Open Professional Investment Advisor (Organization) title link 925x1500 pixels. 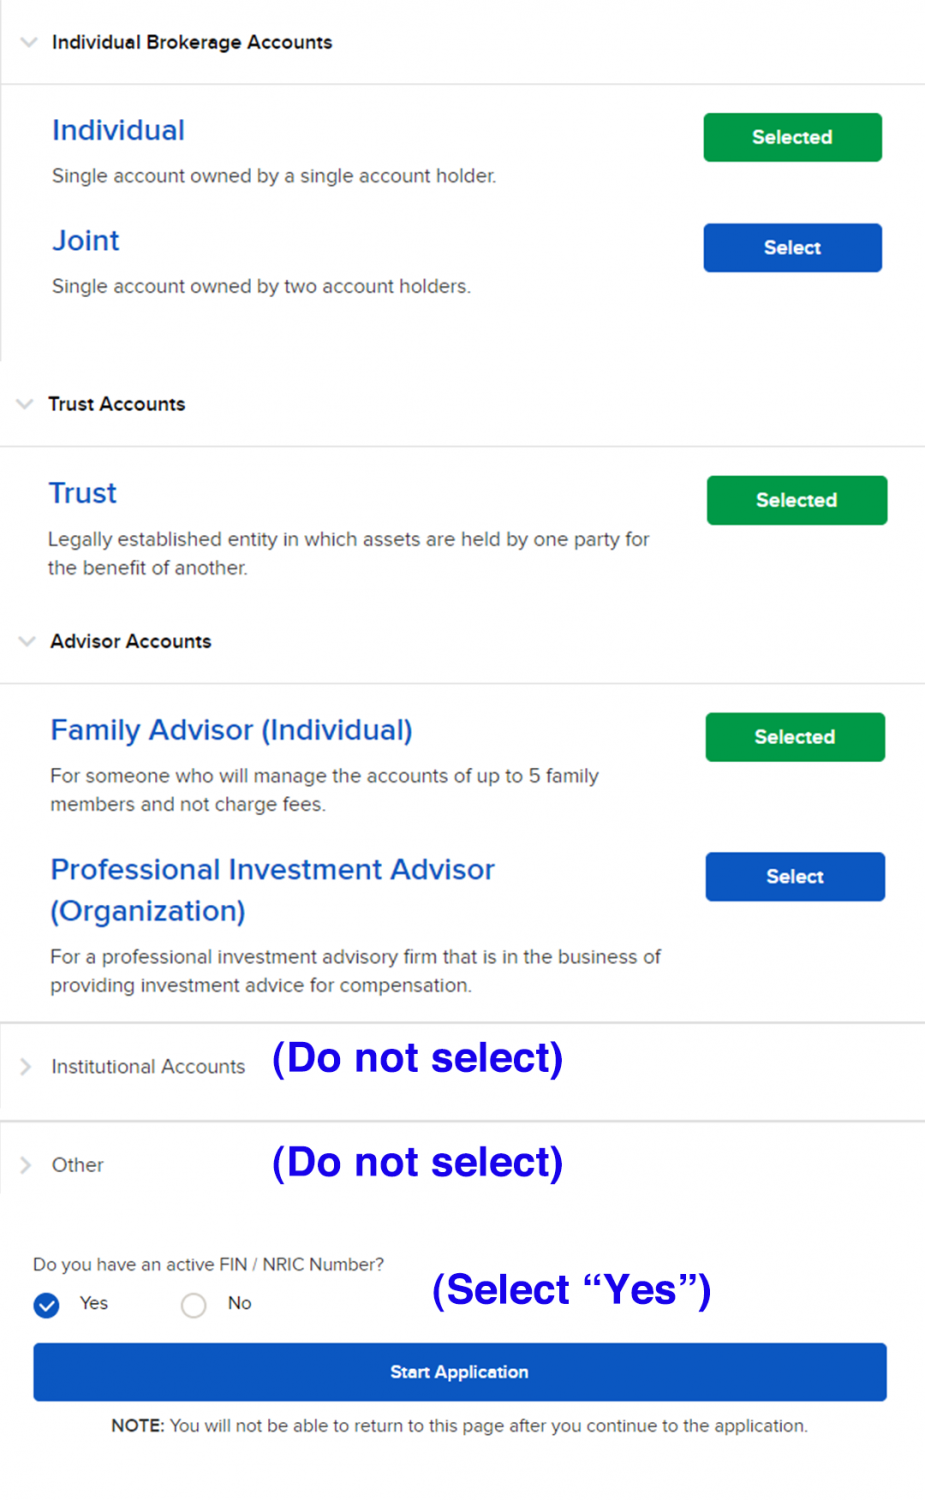point(272,870)
